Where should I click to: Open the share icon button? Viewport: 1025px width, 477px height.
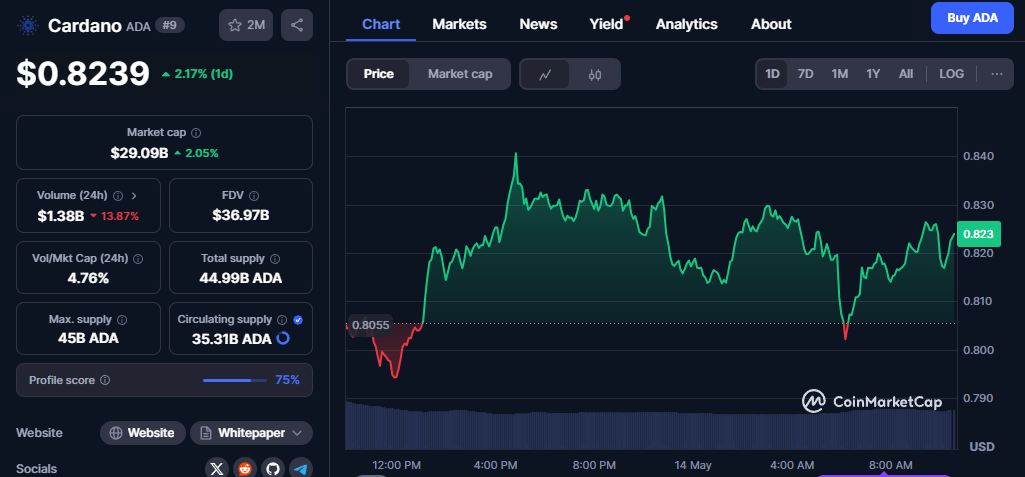click(297, 25)
